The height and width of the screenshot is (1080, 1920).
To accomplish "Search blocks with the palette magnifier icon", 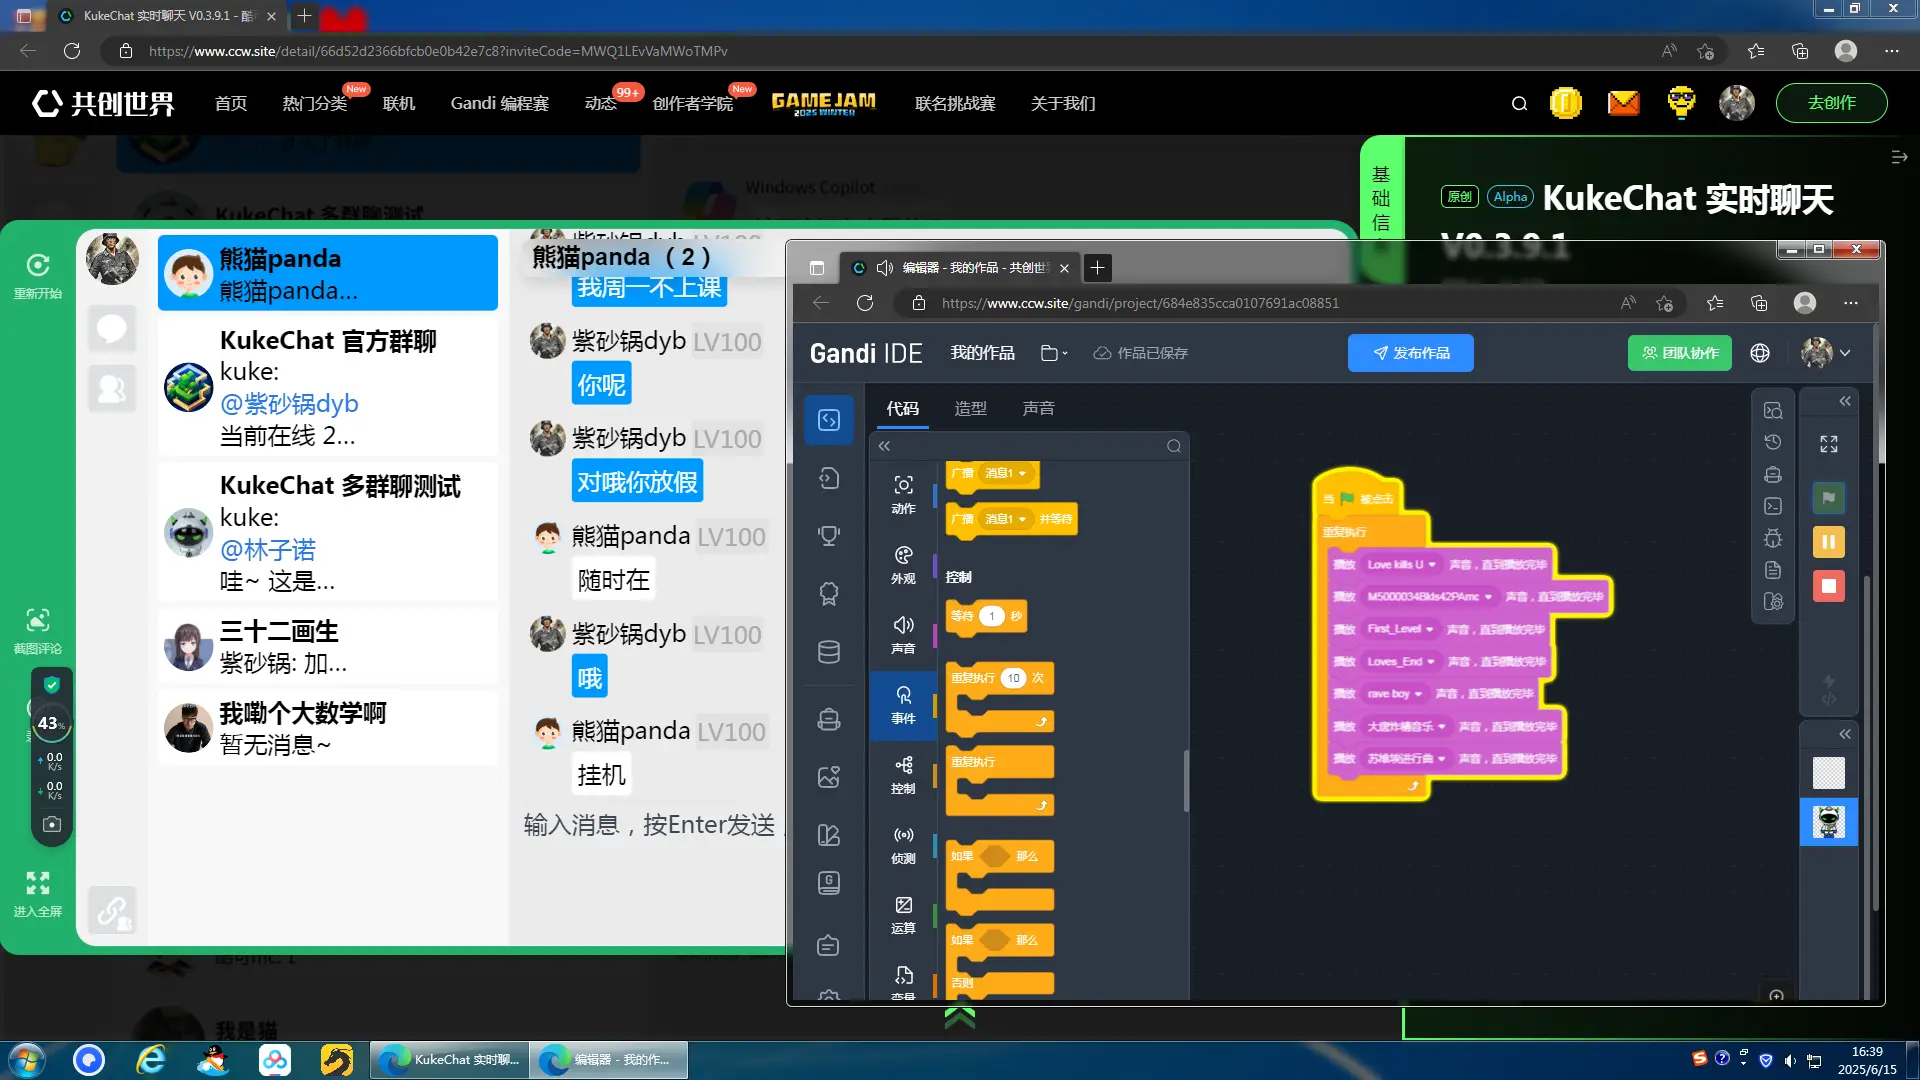I will pos(1174,446).
